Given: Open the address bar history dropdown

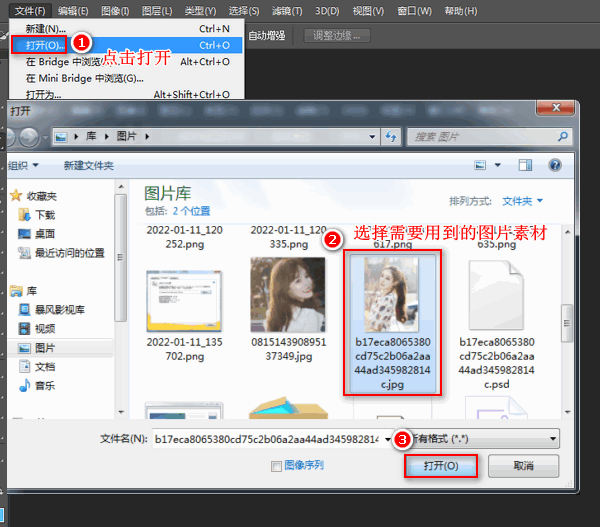Looking at the screenshot, I should pyautogui.click(x=372, y=137).
